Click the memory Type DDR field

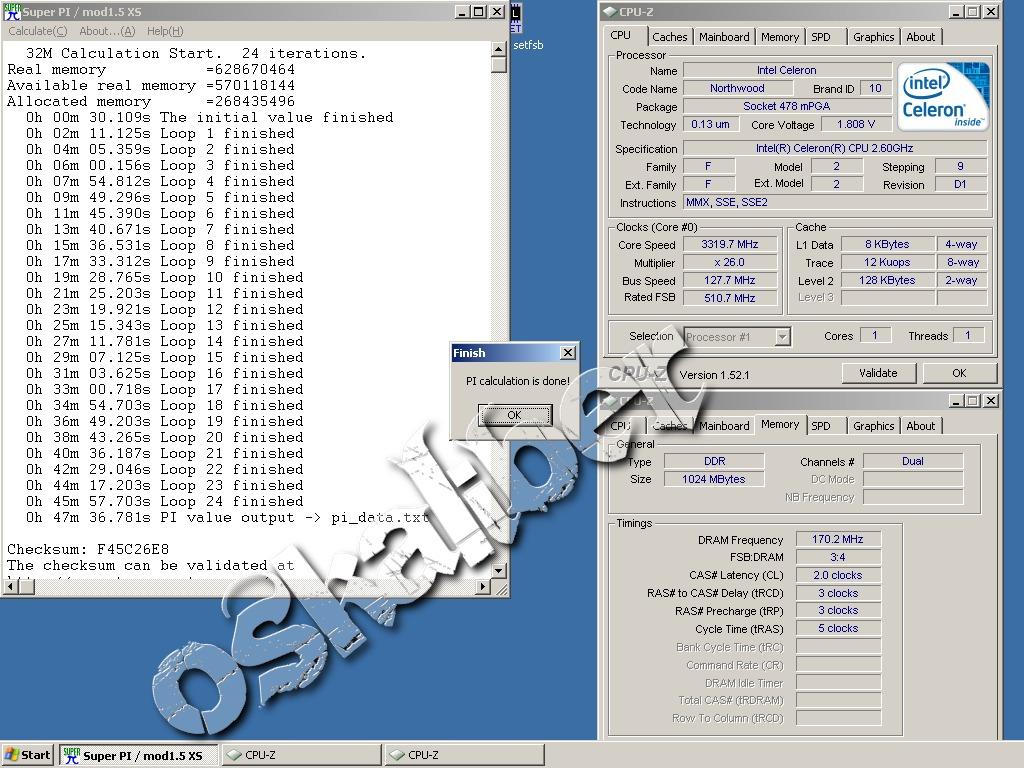[x=714, y=461]
